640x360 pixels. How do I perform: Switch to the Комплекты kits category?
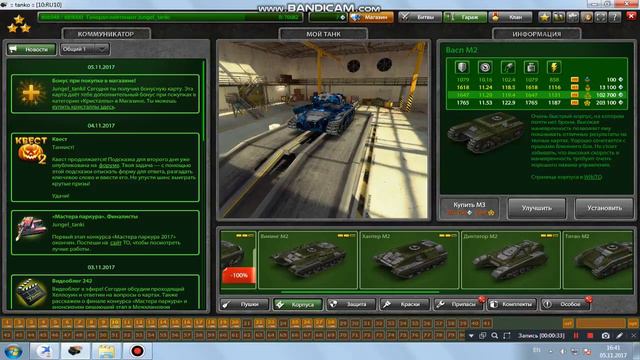[x=511, y=304]
